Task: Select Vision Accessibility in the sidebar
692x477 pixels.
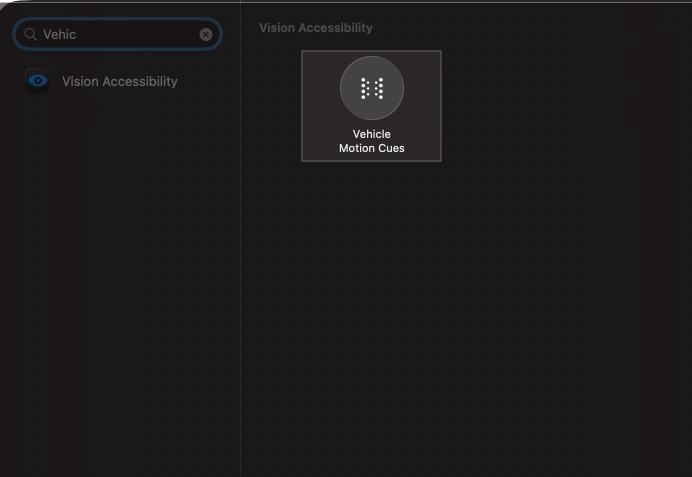Action: point(119,82)
